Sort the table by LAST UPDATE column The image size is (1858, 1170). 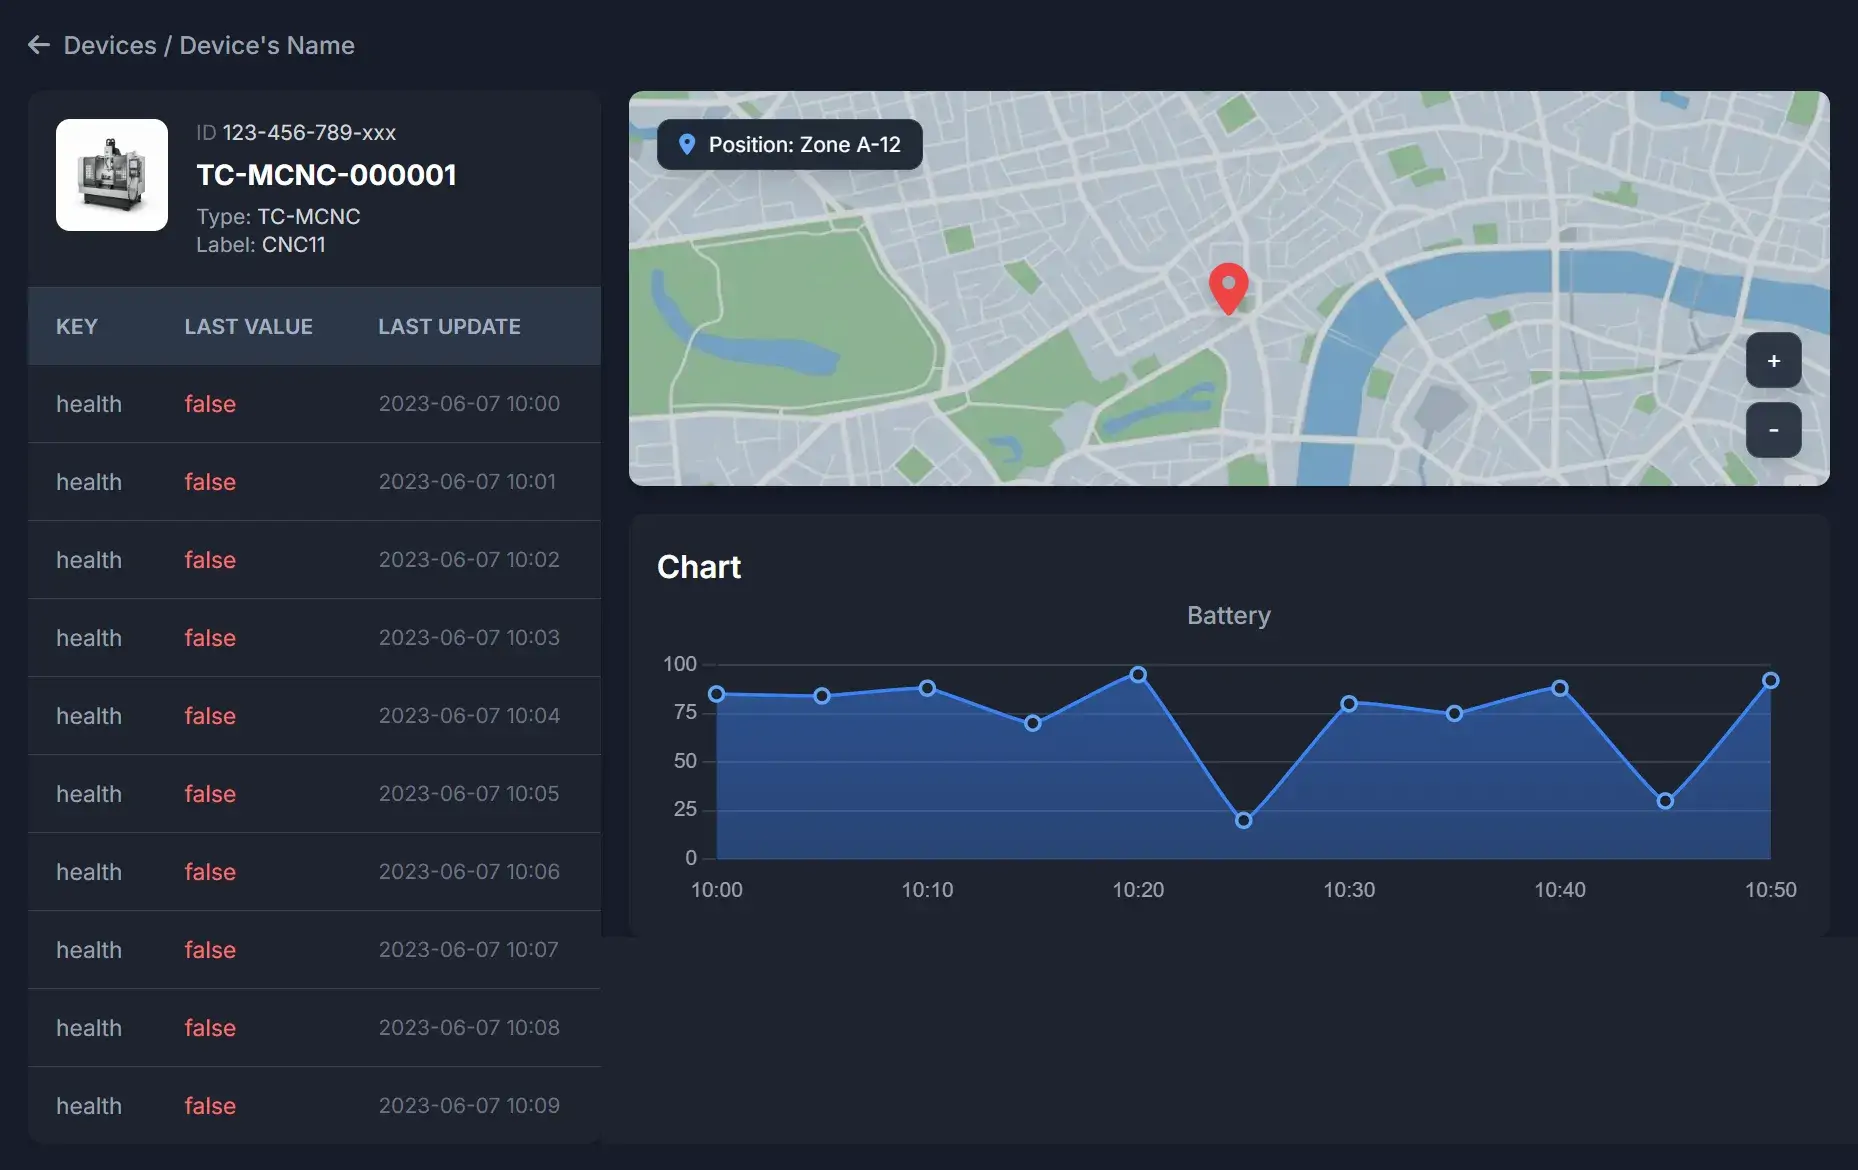click(x=450, y=325)
